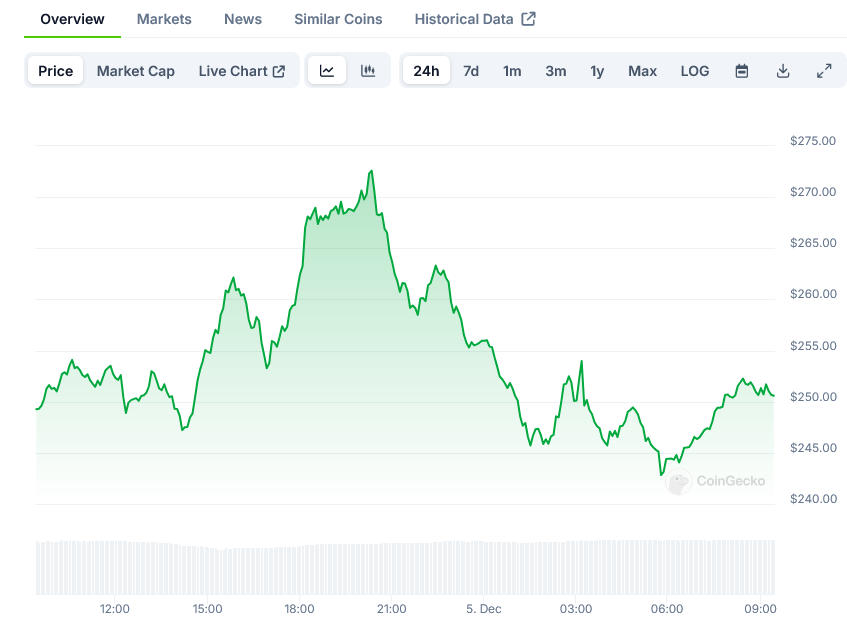Viewport: 847px width, 632px height.
Task: Show Max time range
Action: 642,71
